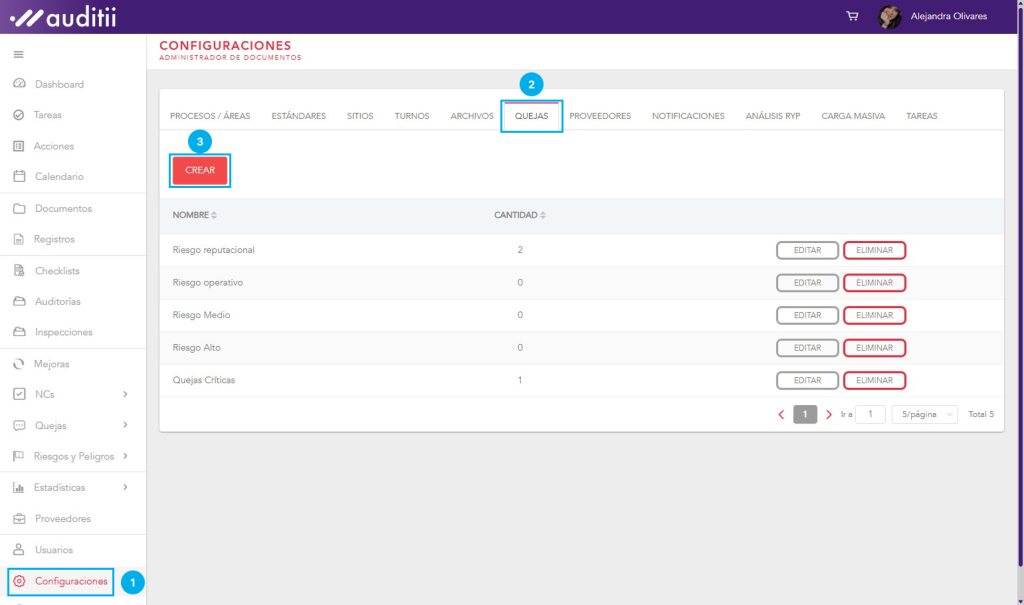Collapse sidebar with hamburger menu icon
The image size is (1024, 605).
tap(18, 54)
